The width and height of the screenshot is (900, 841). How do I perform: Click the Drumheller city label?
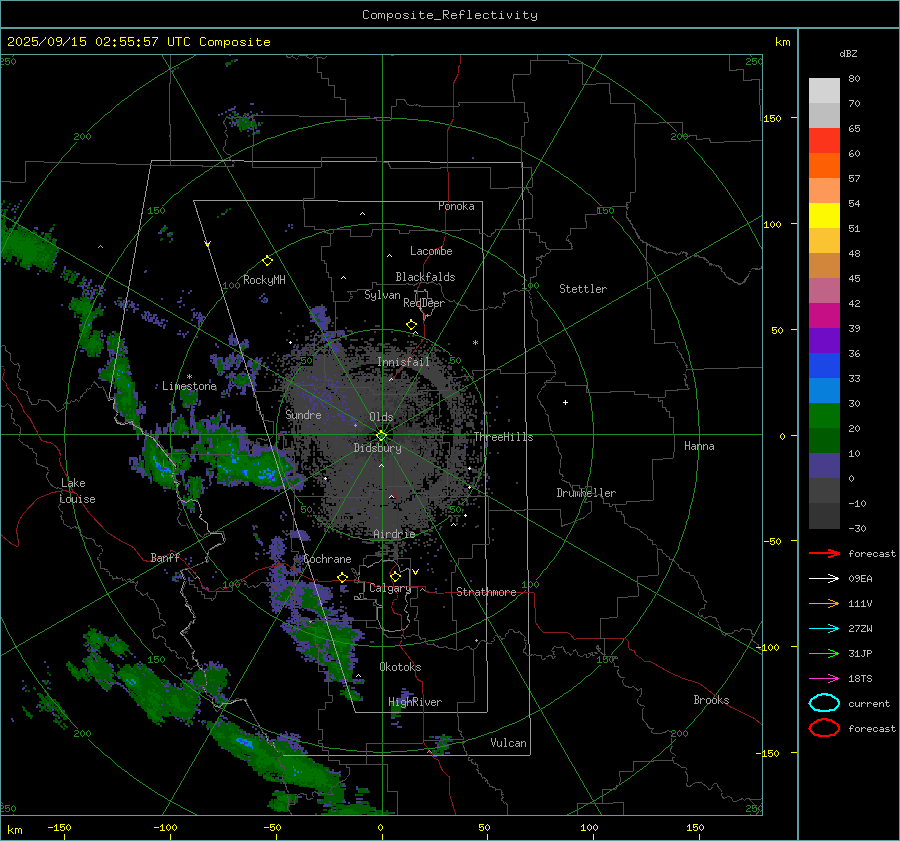point(586,493)
